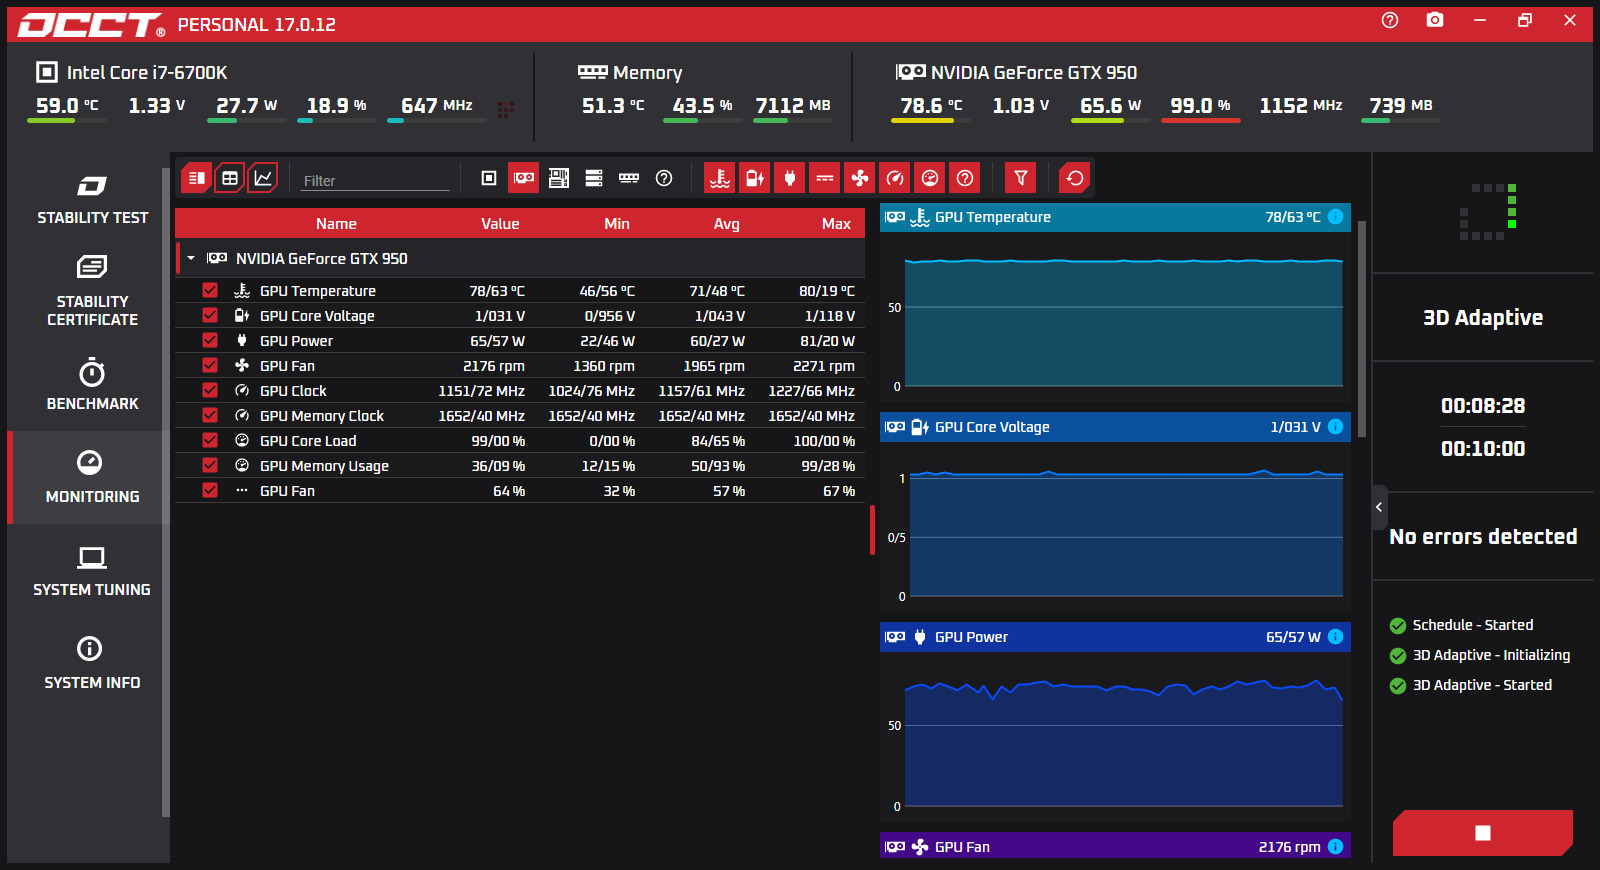
Task: Sort the table by the Name column
Action: pyautogui.click(x=336, y=224)
